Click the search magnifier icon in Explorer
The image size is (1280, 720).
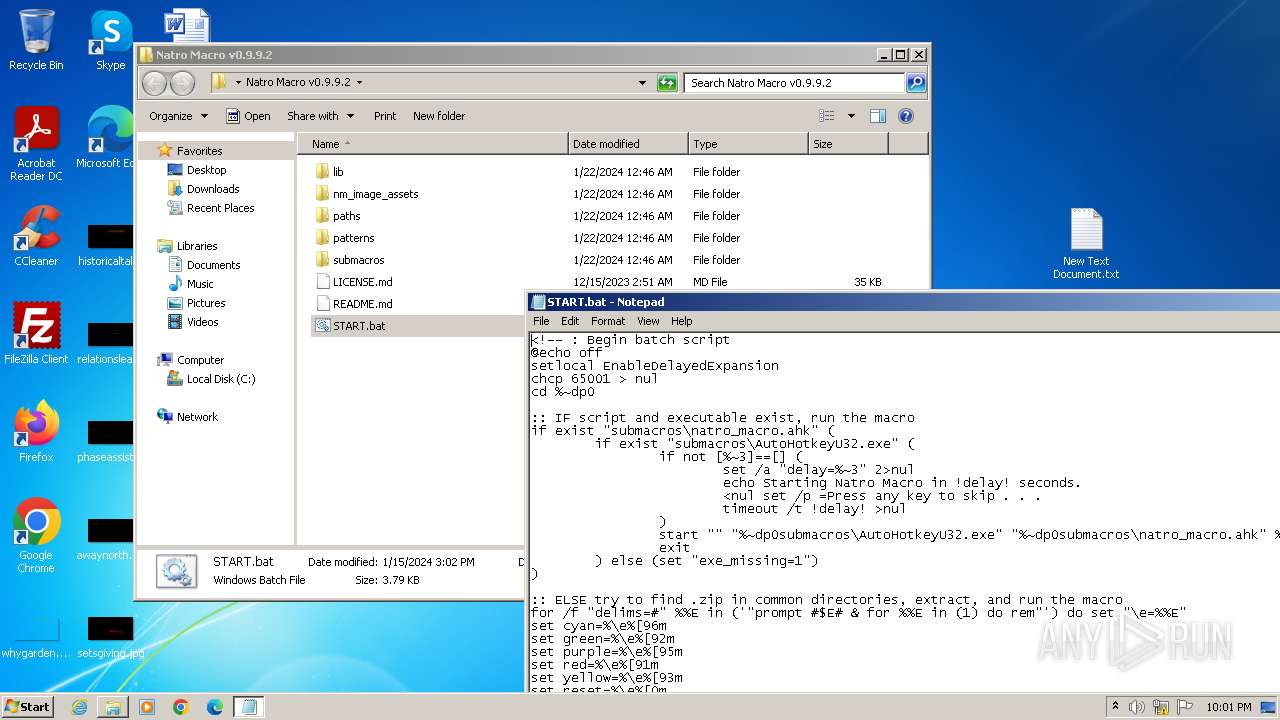[915, 83]
